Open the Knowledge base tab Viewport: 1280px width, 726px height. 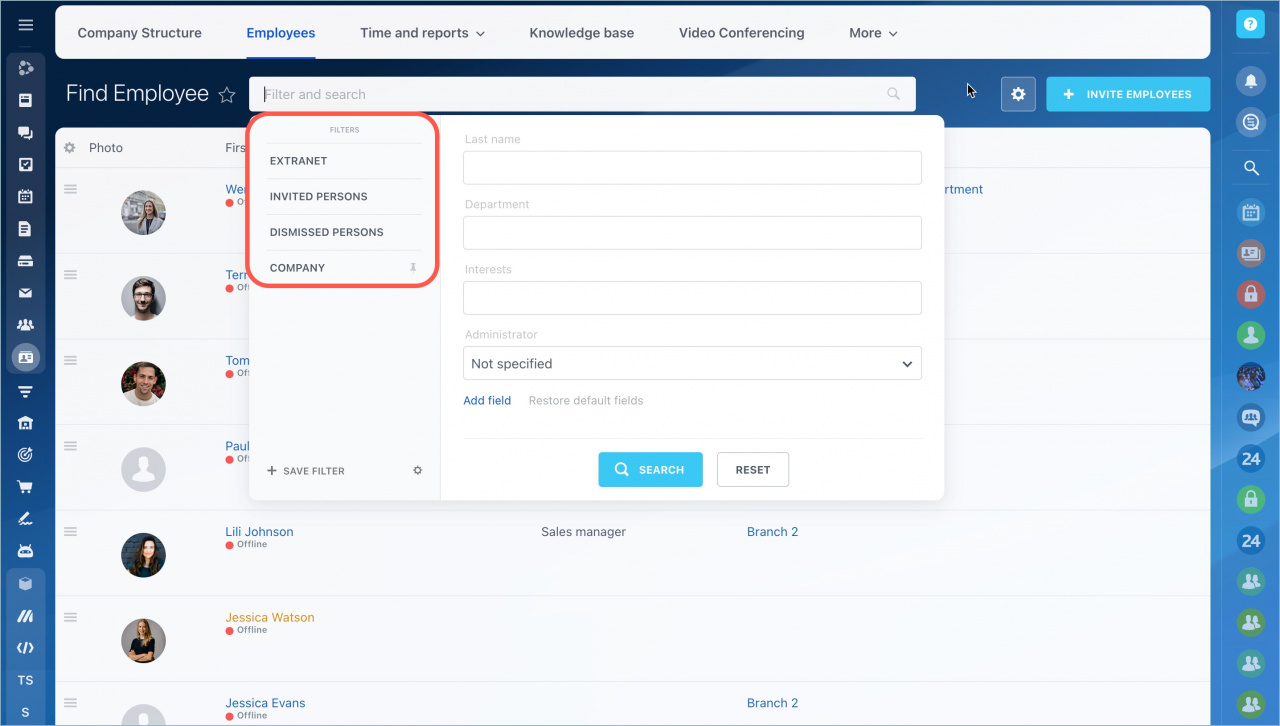[x=582, y=33]
